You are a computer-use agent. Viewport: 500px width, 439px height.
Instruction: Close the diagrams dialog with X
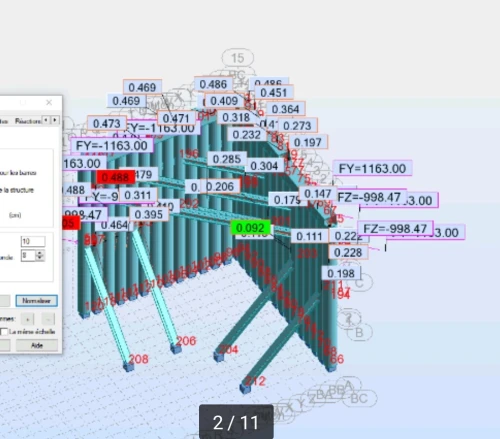49,102
